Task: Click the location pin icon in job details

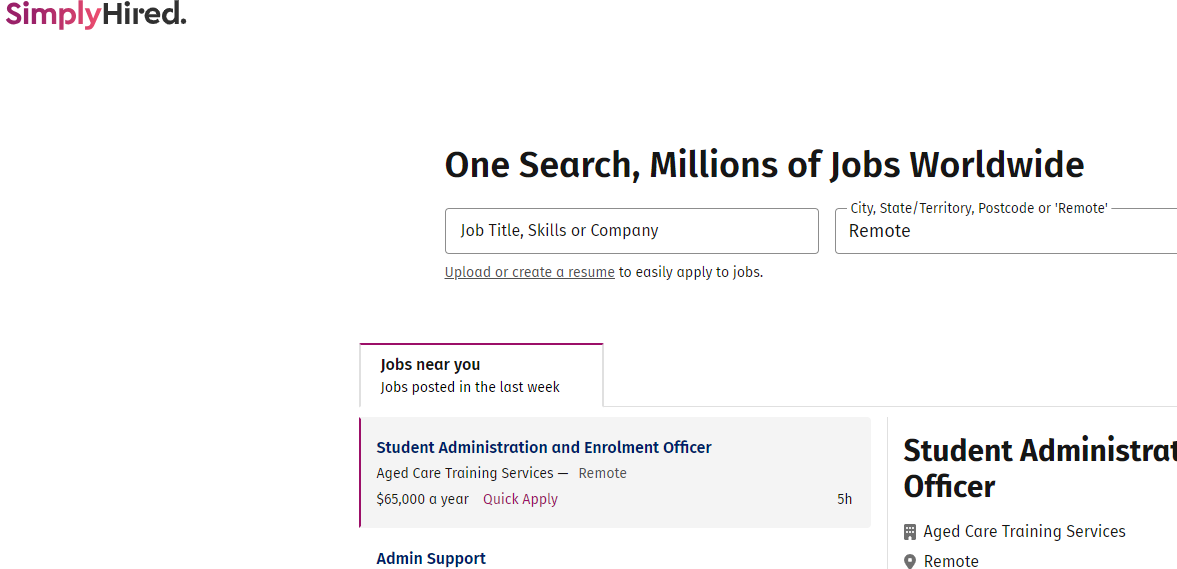Action: click(910, 562)
